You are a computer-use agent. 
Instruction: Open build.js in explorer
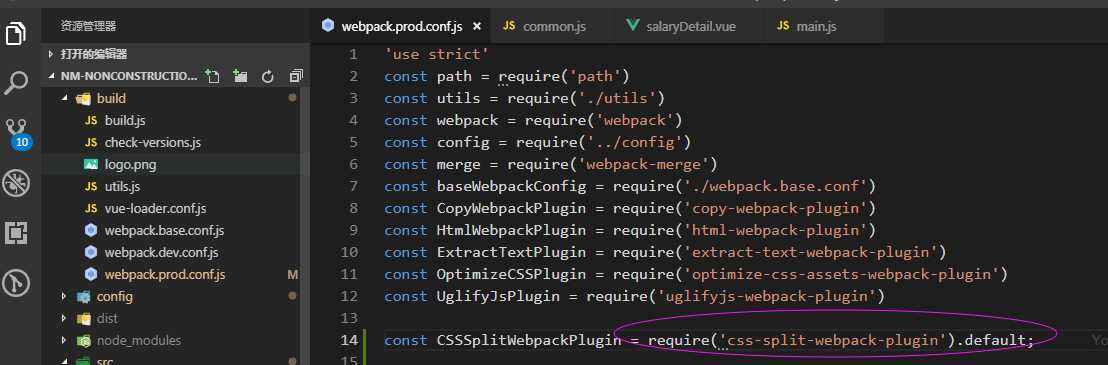tap(125, 120)
